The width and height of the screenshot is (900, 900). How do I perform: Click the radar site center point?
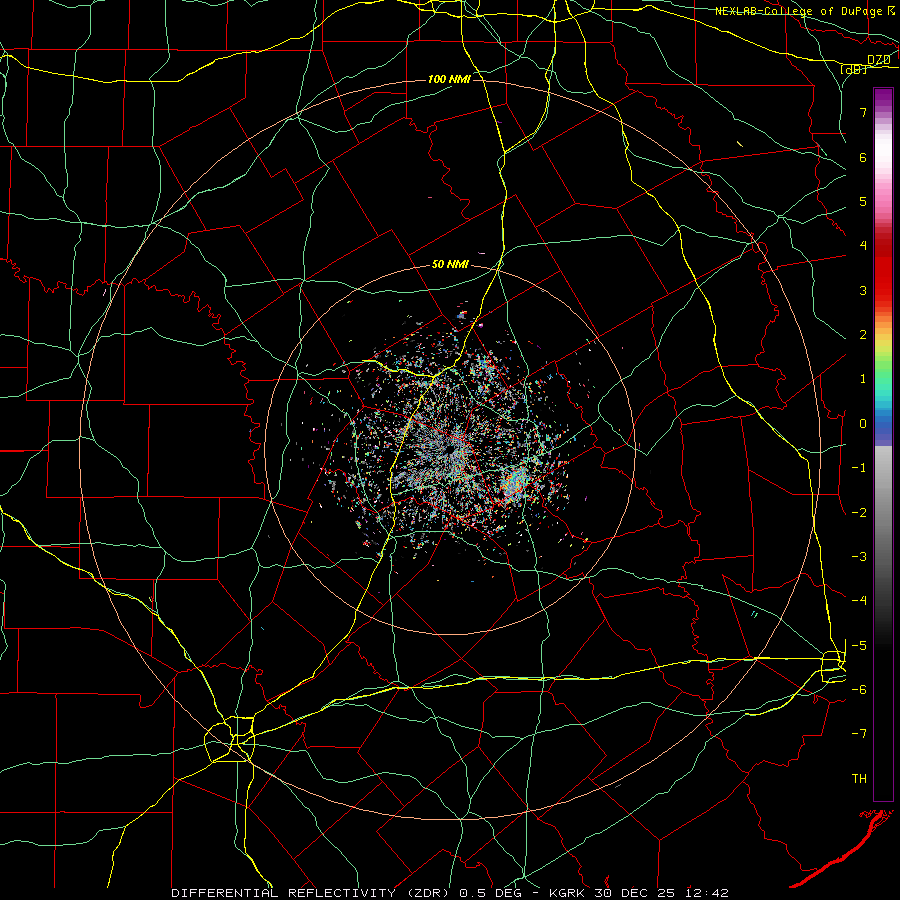(451, 449)
